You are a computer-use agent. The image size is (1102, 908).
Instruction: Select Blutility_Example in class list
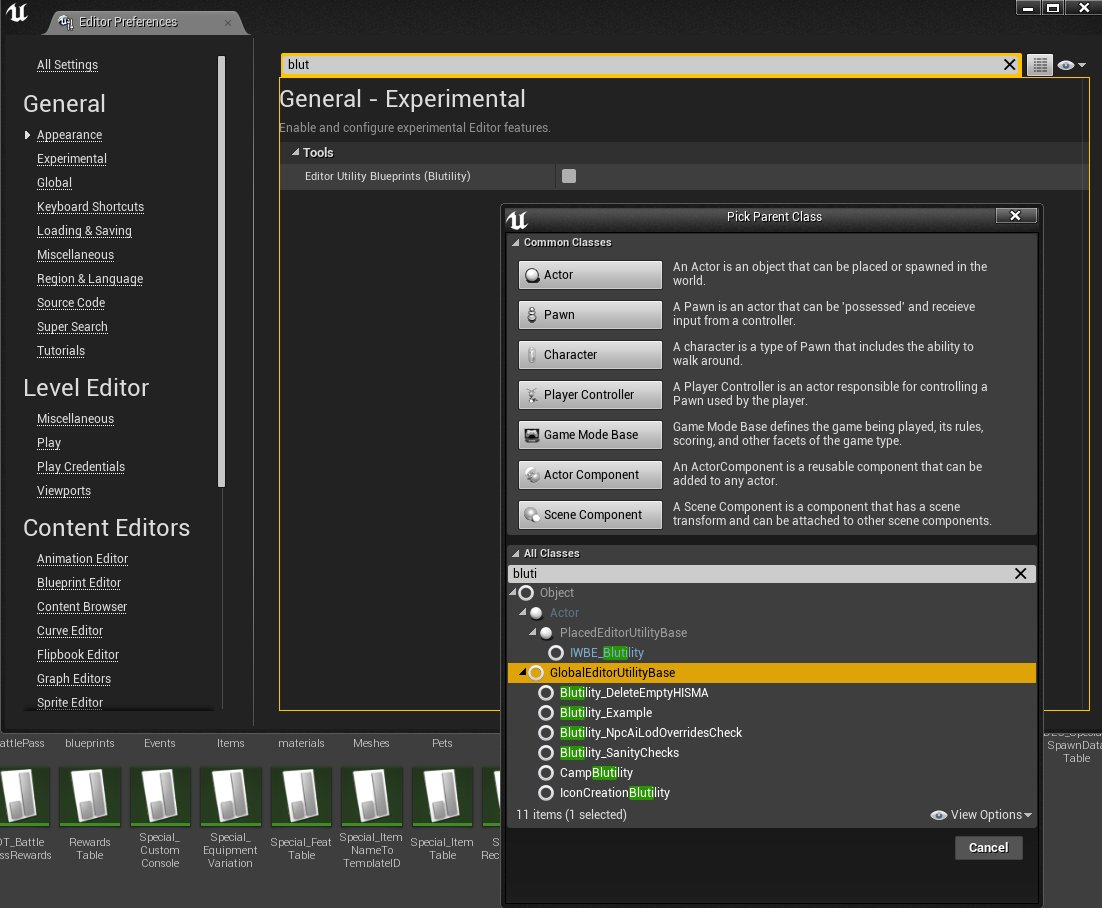pos(605,713)
